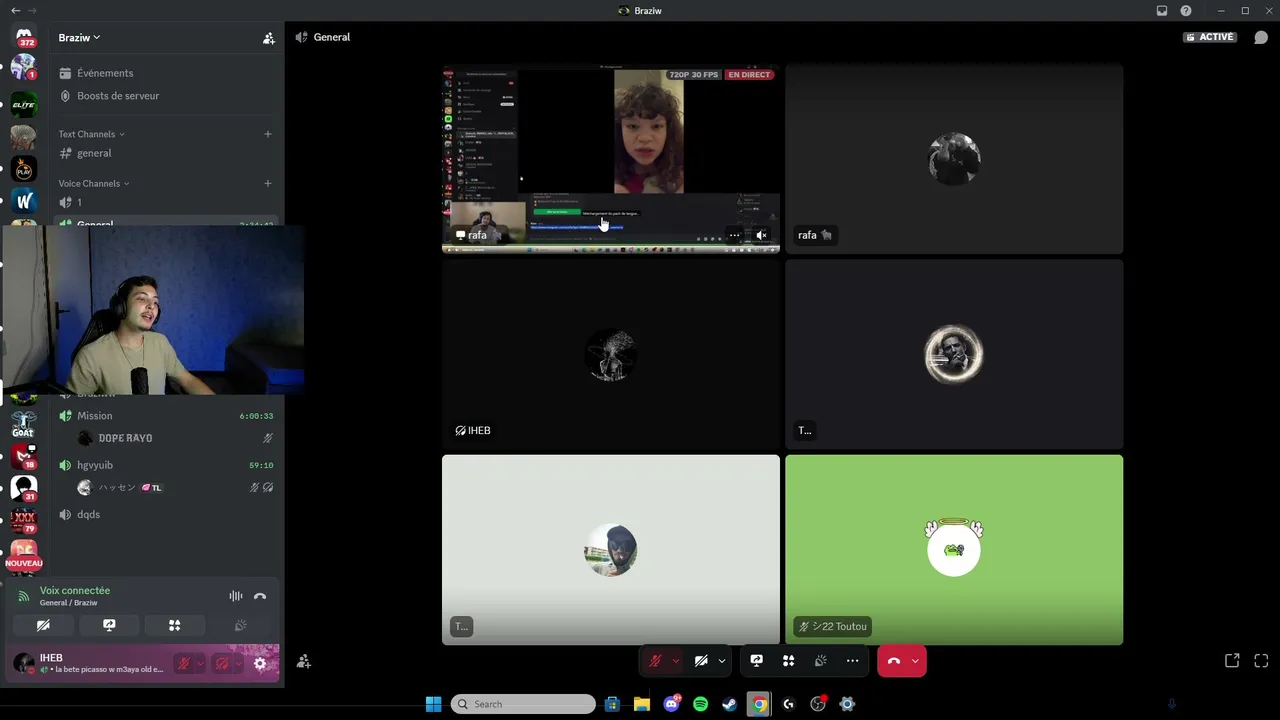Click the Voix connectée status link
1280x720 pixels.
point(75,591)
